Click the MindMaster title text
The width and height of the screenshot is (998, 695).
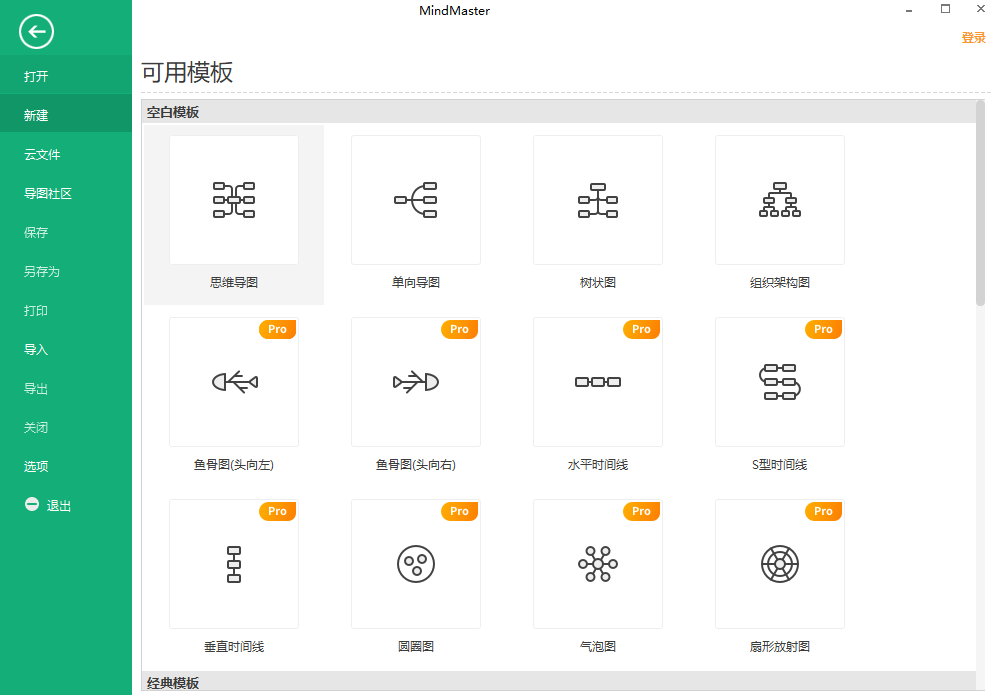[x=454, y=11]
